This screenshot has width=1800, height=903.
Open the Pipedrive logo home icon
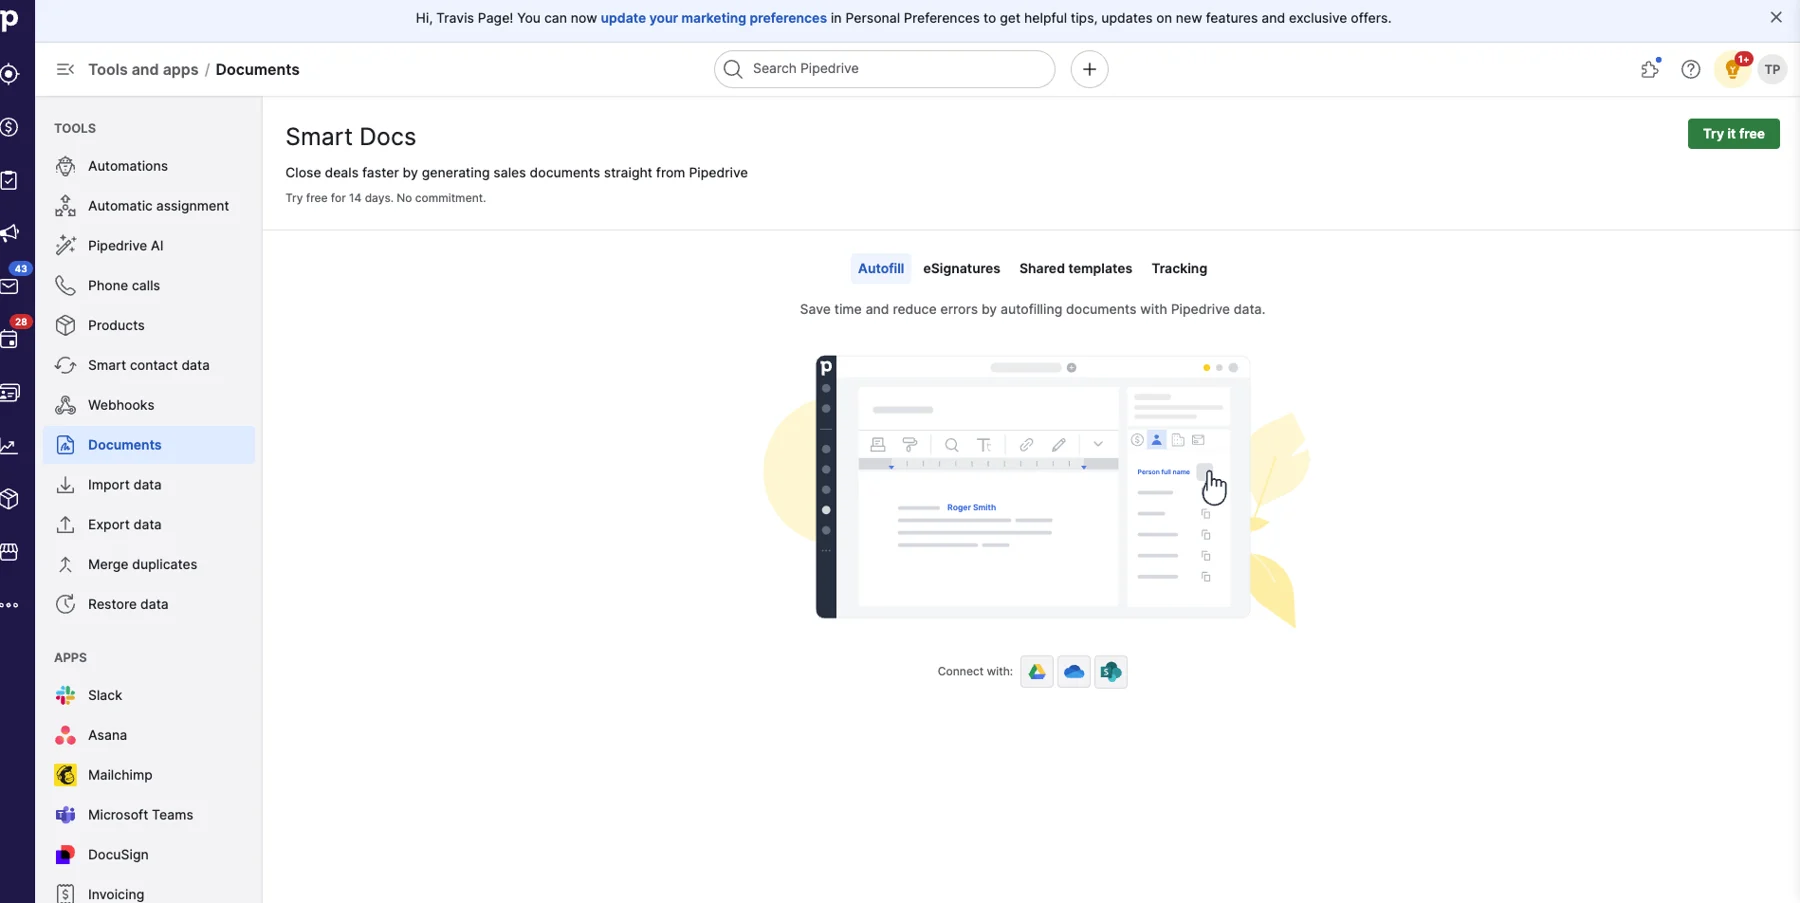tap(9, 20)
